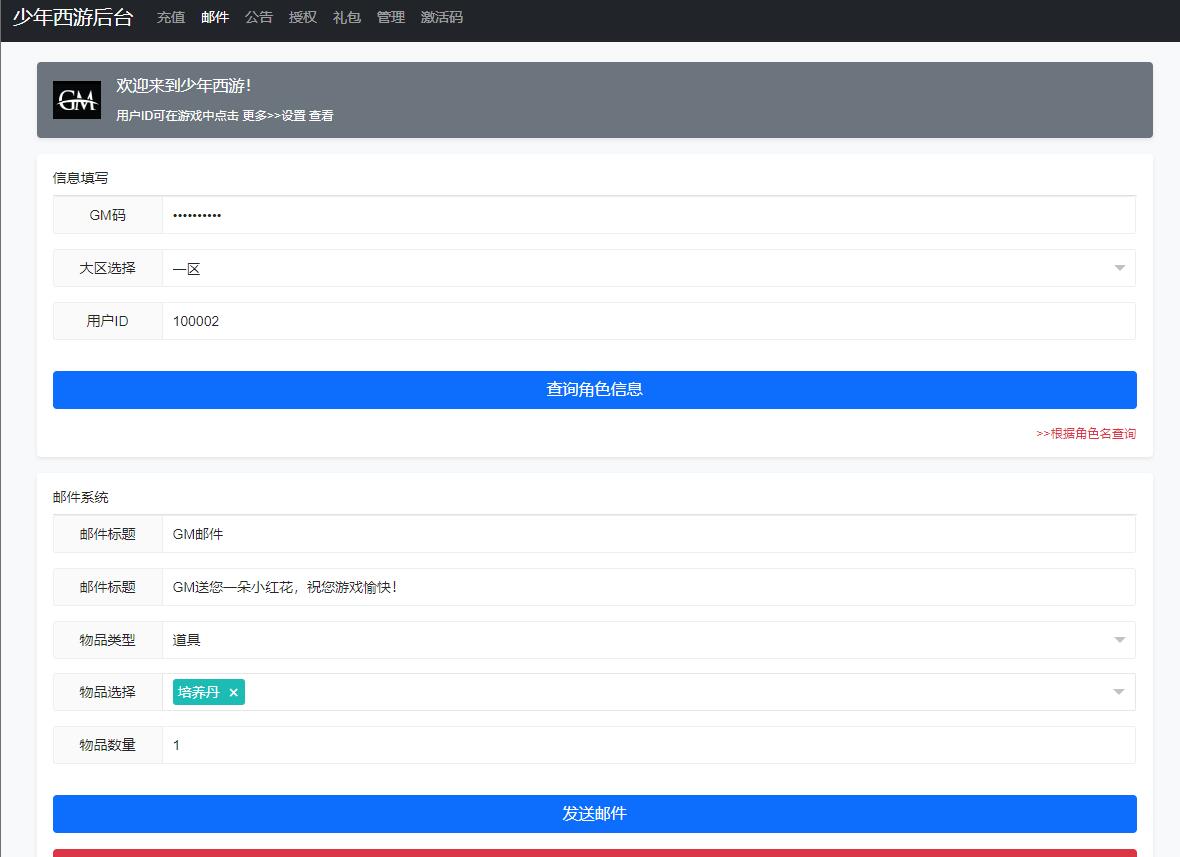Open the 管理 nav tab
Viewport: 1180px width, 857px height.
tap(391, 17)
